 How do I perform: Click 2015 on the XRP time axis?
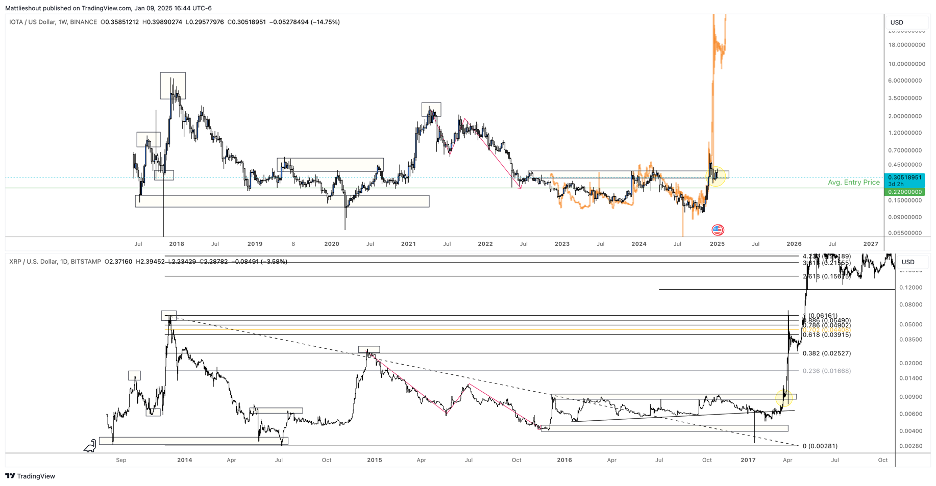[x=374, y=460]
